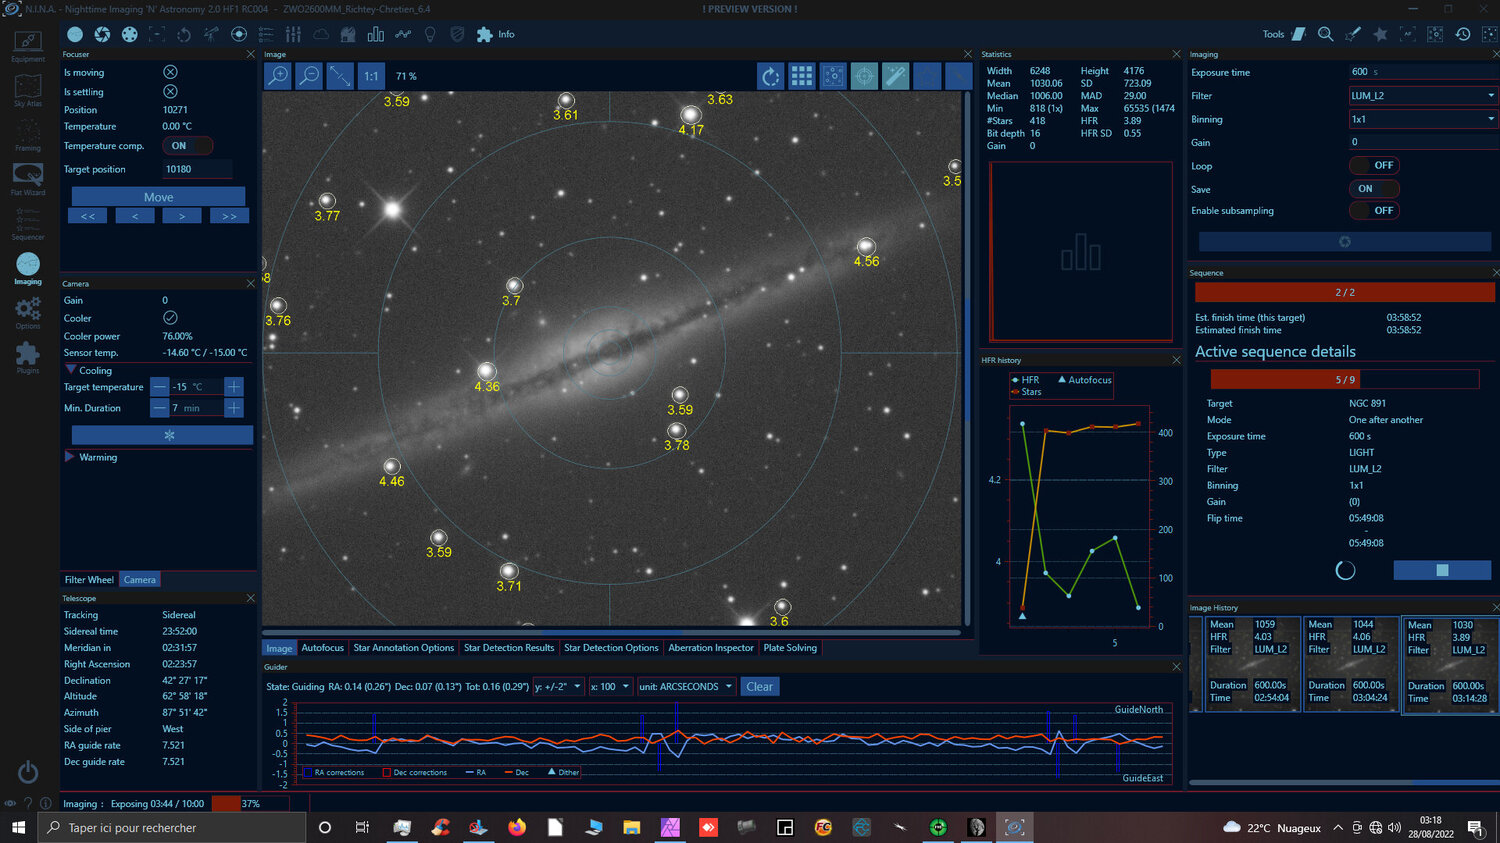The width and height of the screenshot is (1500, 843).
Task: Open the statistics bar chart icon
Action: 375,34
